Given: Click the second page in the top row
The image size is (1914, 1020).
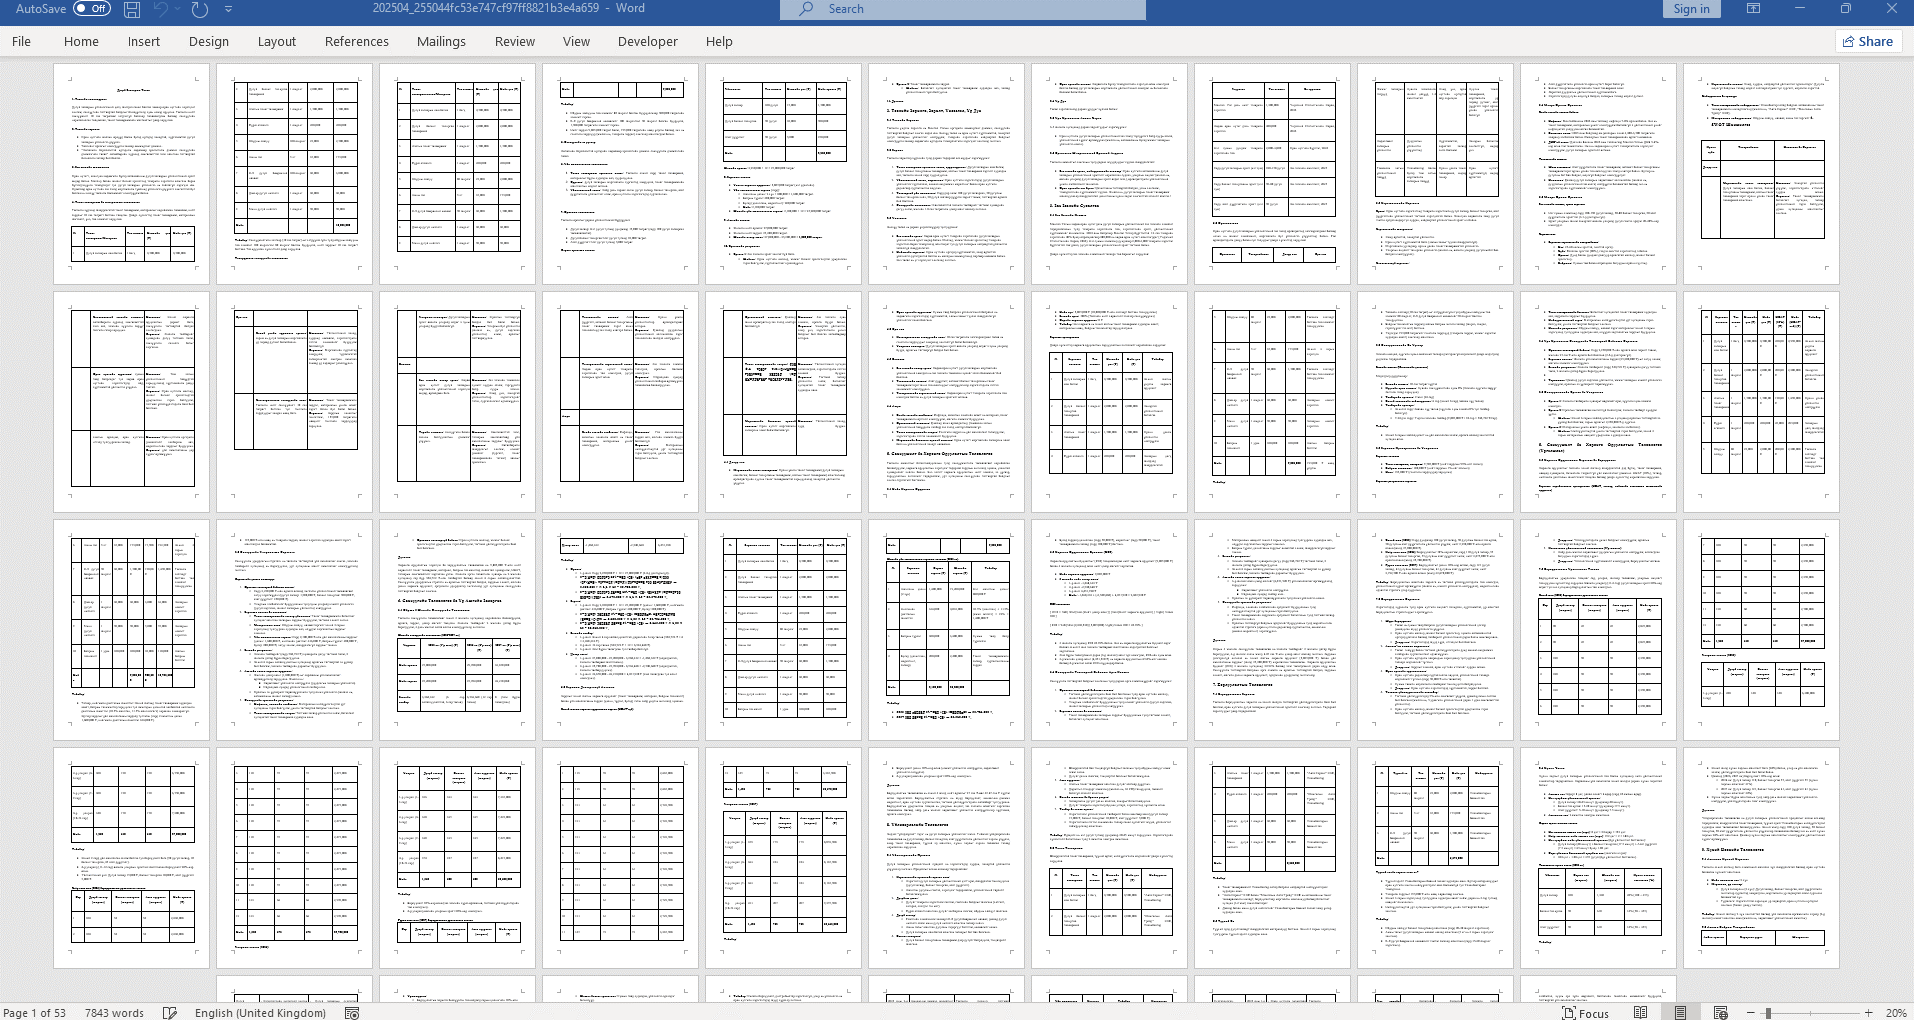Looking at the screenshot, I should (295, 174).
